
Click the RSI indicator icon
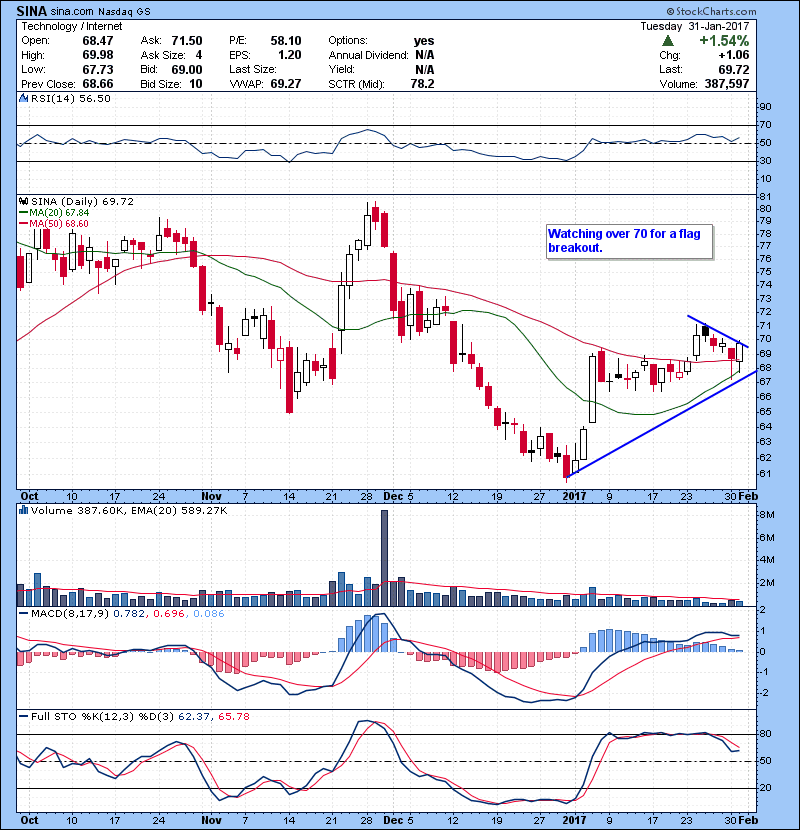tap(23, 98)
